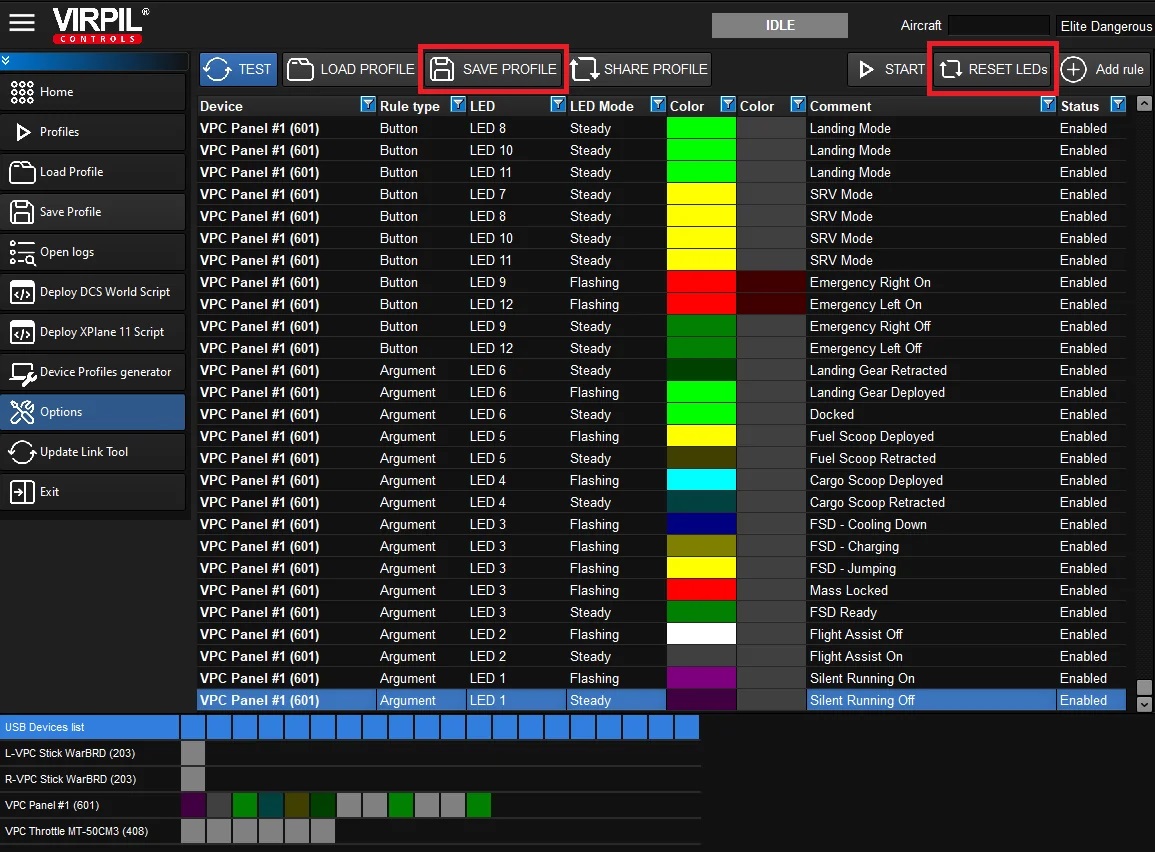Click the TEST button label

coord(254,69)
